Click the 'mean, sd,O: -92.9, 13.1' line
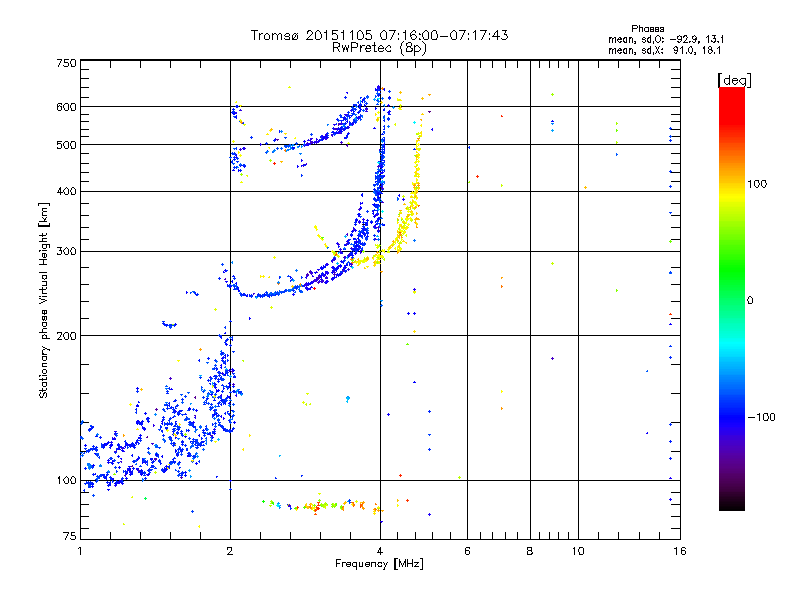The image size is (800, 600). (x=666, y=39)
